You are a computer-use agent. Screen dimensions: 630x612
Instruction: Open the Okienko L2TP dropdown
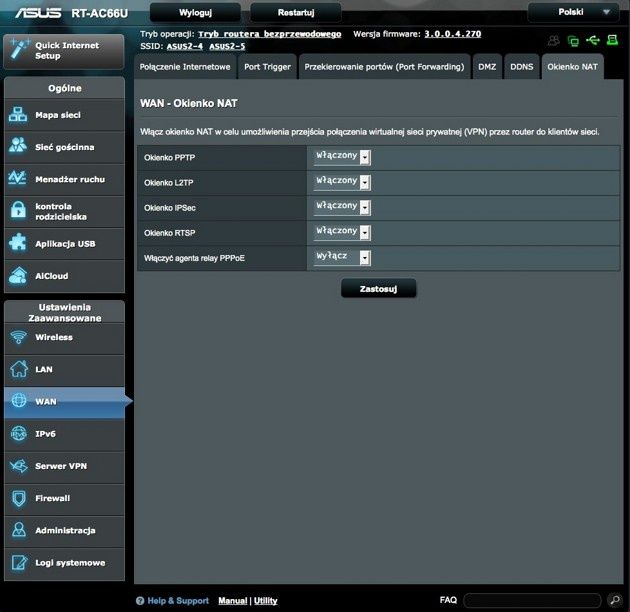(342, 182)
